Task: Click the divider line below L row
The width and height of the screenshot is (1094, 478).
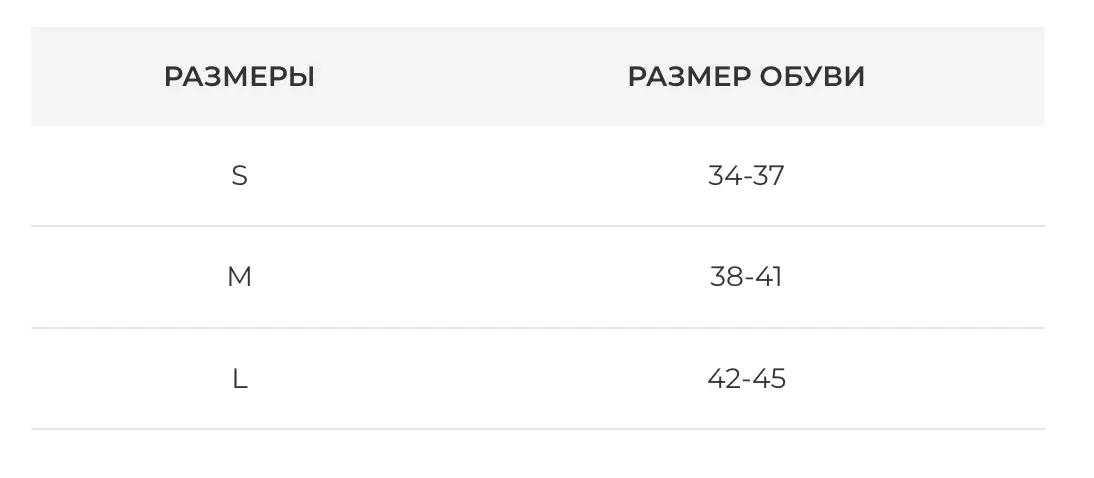Action: click(x=538, y=429)
